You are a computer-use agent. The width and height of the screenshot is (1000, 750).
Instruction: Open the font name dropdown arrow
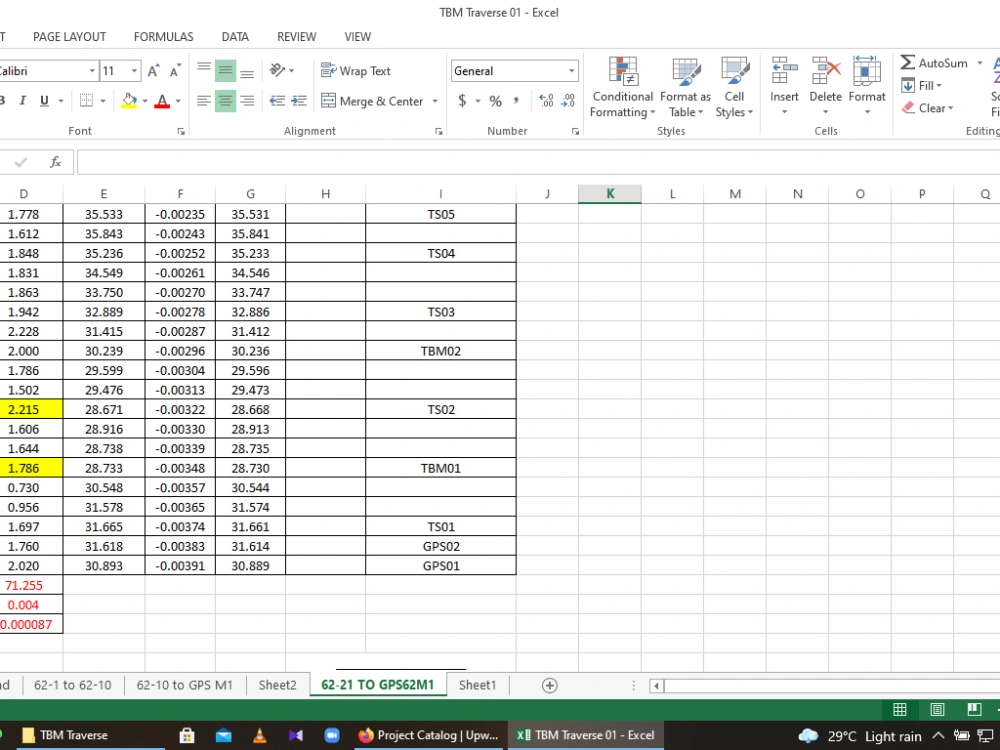tap(92, 71)
